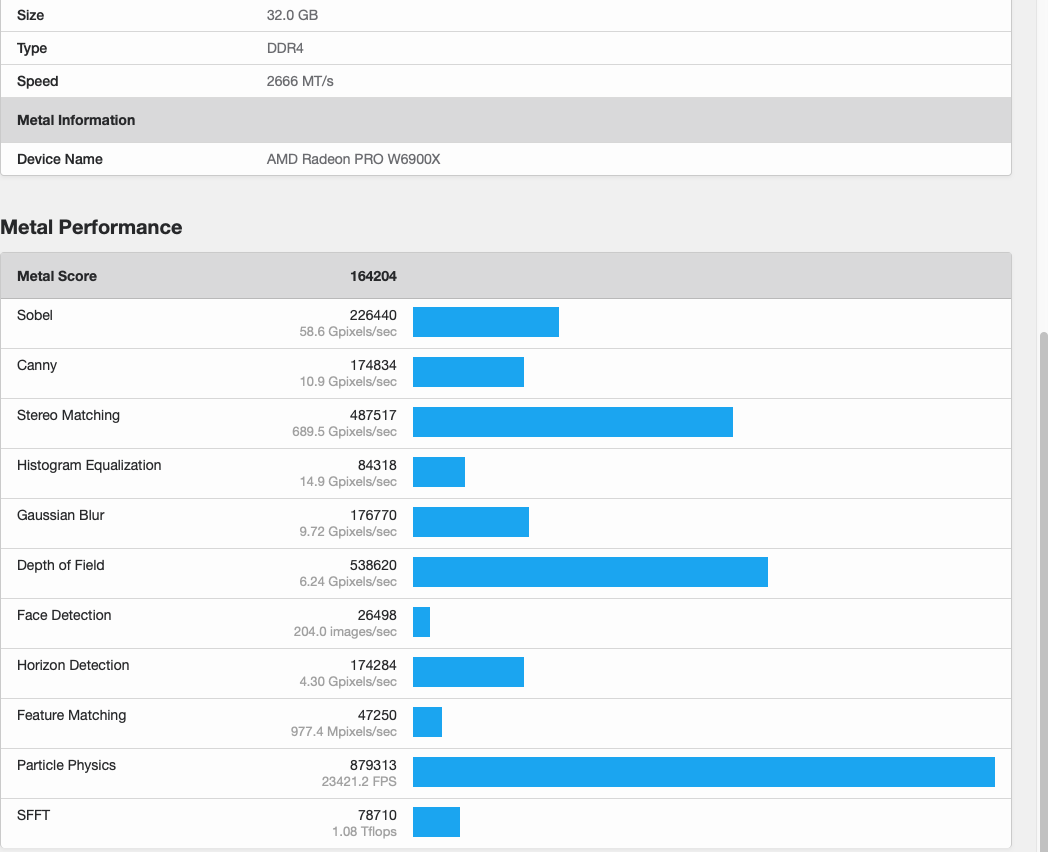Viewport: 1048px width, 852px height.
Task: Click the Feature Matching score 47250
Action: (377, 716)
